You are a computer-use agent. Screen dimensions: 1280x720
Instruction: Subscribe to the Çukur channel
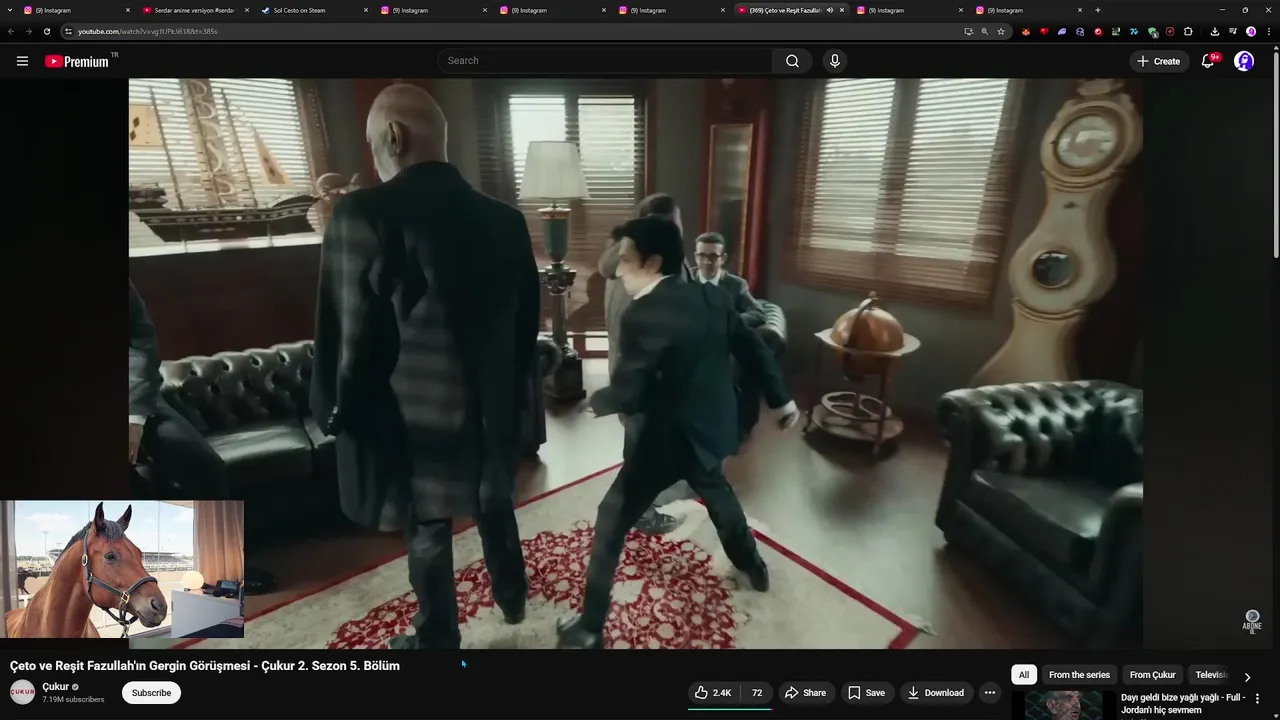coord(151,693)
